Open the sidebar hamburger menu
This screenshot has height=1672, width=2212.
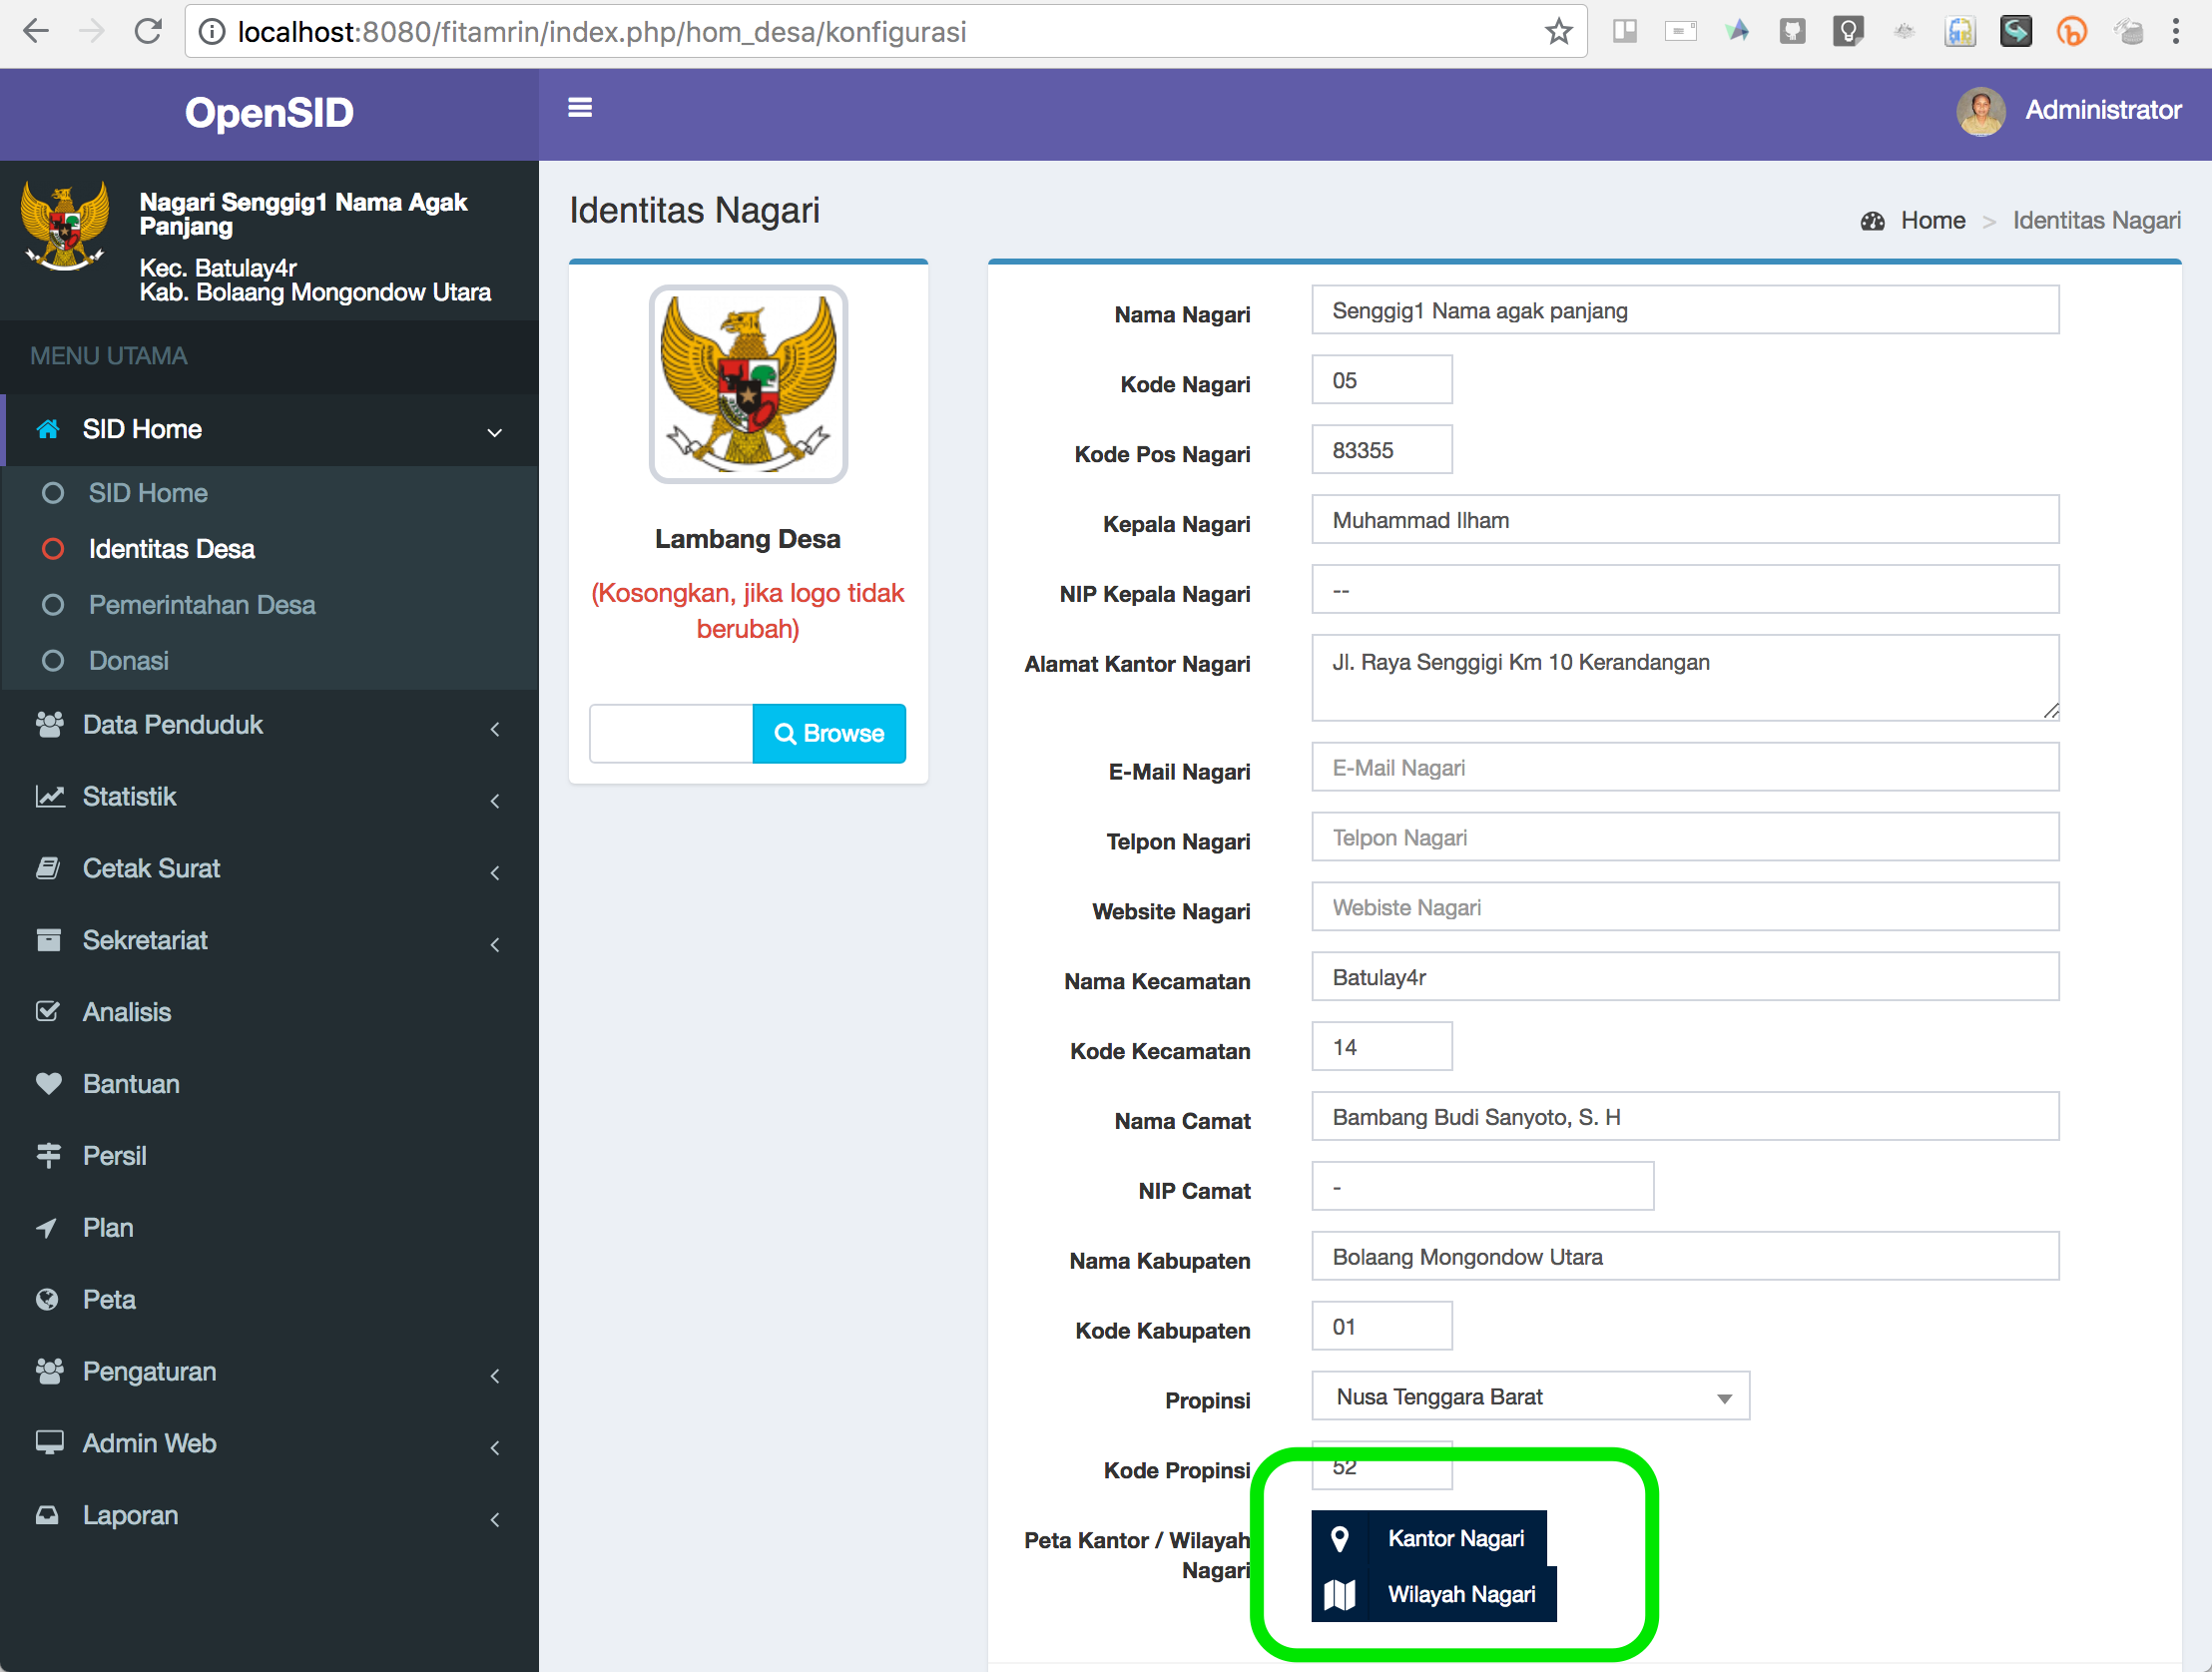click(x=580, y=106)
